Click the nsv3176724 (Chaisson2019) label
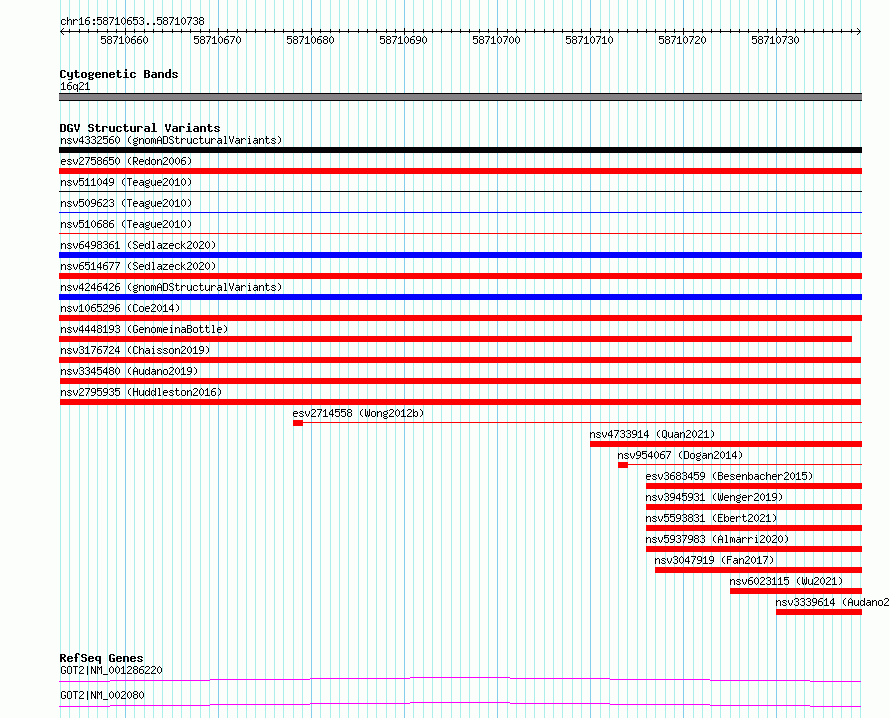Image resolution: width=890 pixels, height=718 pixels. coord(135,350)
